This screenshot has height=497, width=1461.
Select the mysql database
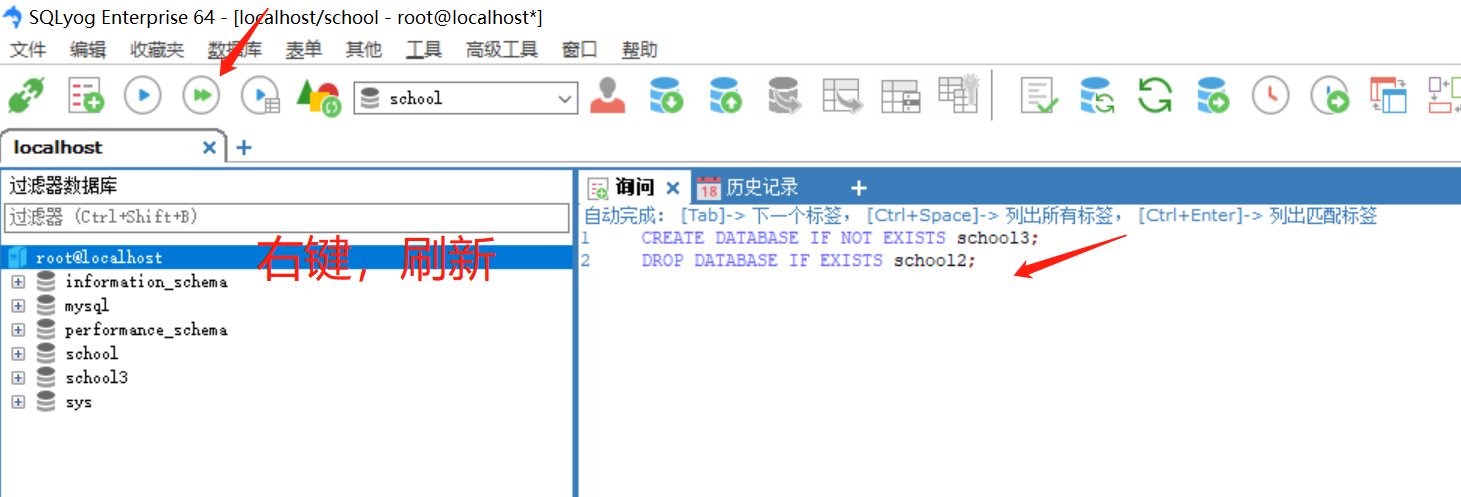[87, 306]
